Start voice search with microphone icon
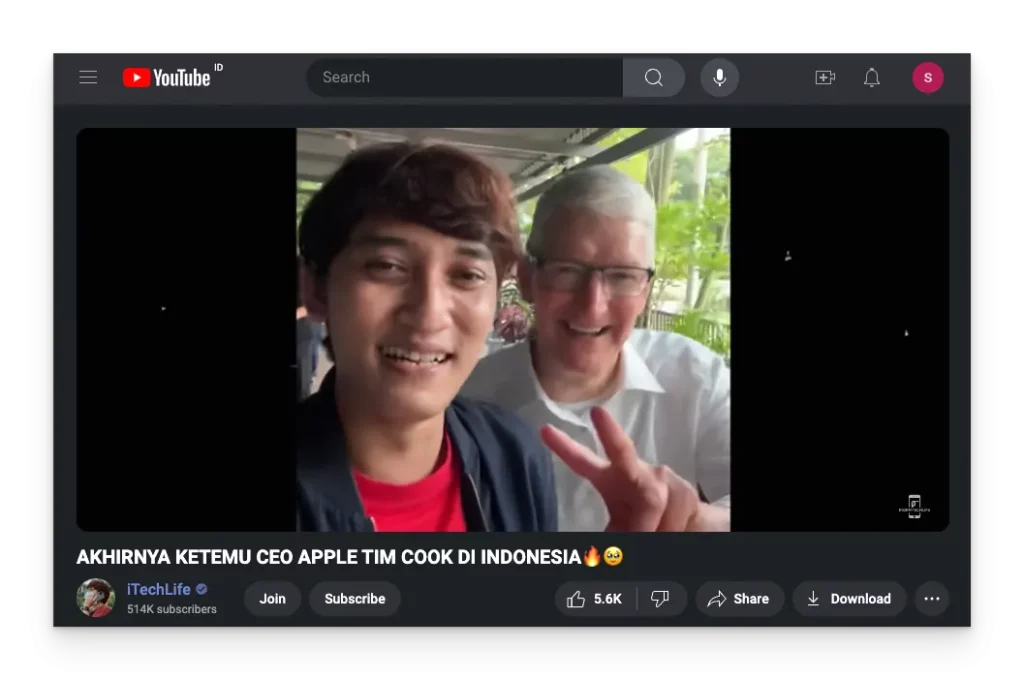The image size is (1024, 680). tap(720, 77)
